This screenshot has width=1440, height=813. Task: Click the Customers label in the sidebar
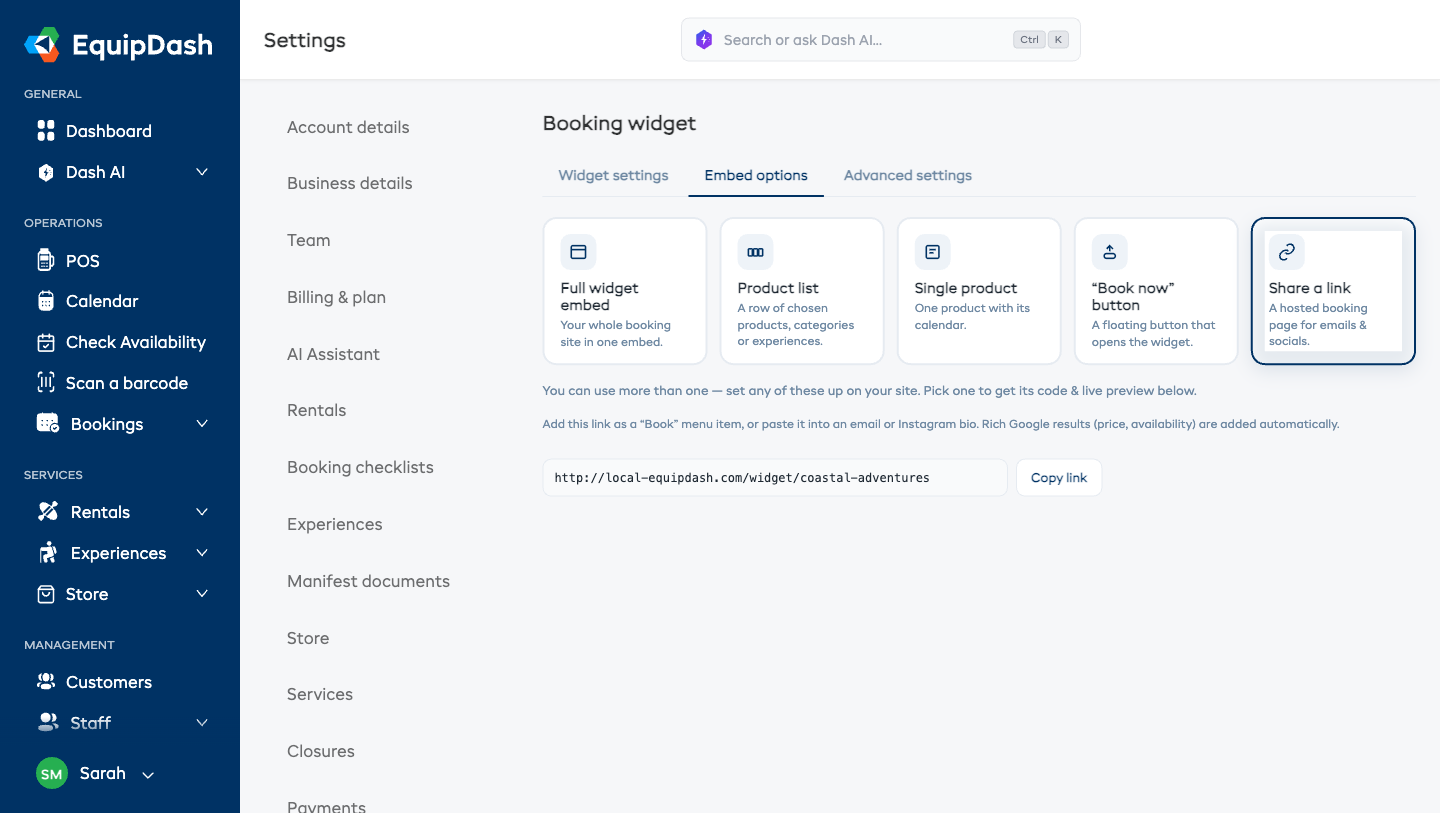pyautogui.click(x=109, y=682)
